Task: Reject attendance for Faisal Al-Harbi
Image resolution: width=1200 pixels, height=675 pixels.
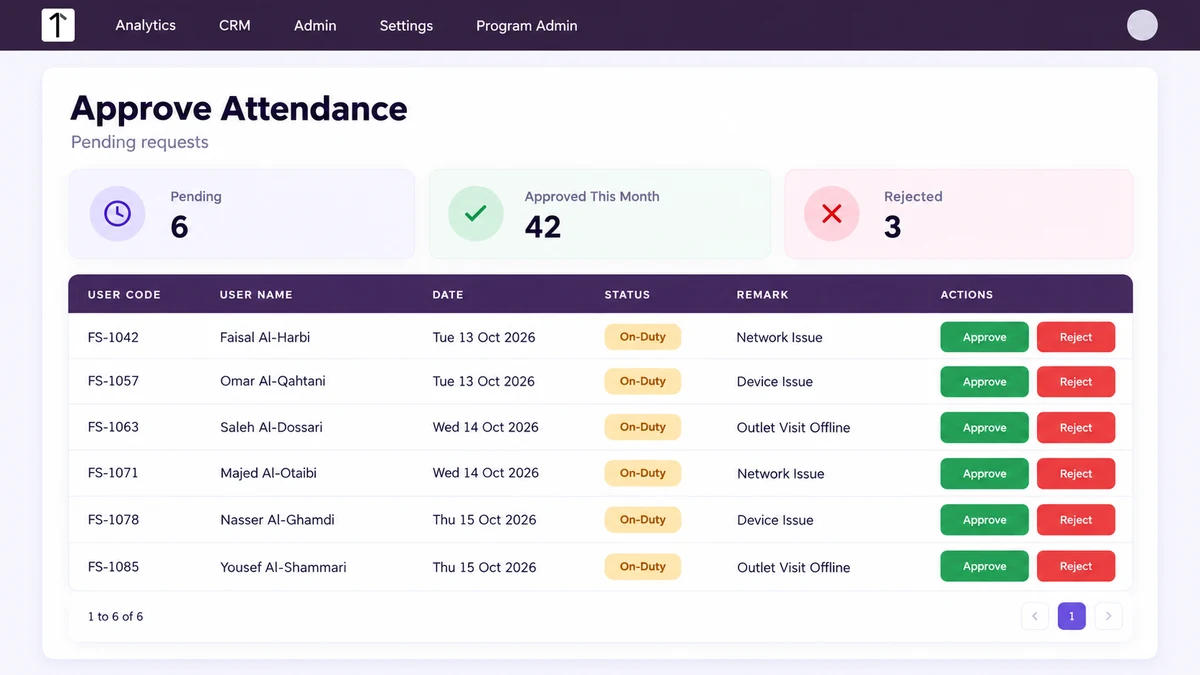Action: coord(1076,337)
